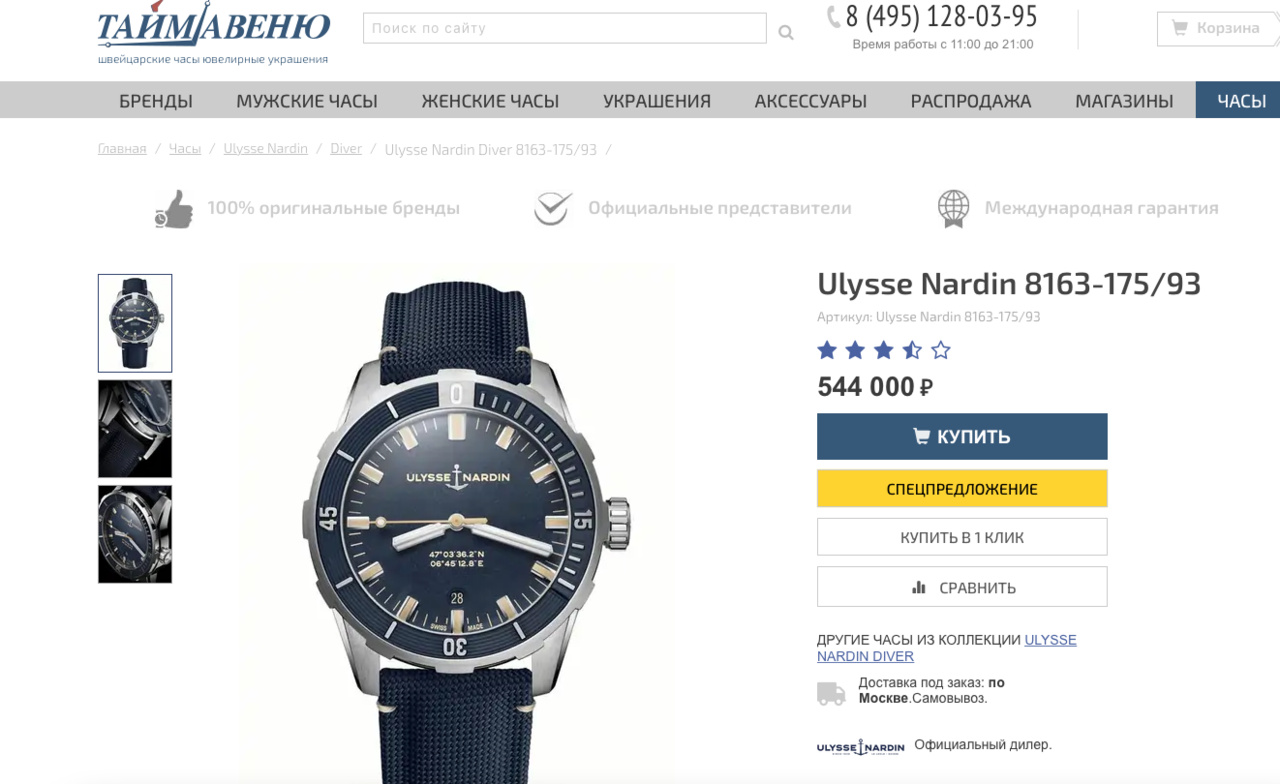The image size is (1280, 784).
Task: Open the МУЖСКИЕ ЧАСЫ menu
Action: click(307, 100)
